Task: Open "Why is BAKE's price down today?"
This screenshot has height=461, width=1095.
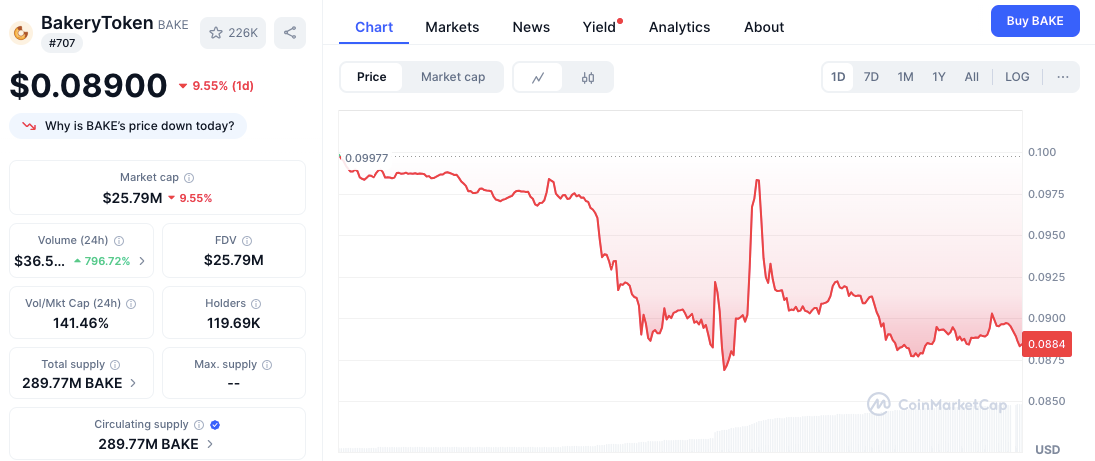Action: [x=128, y=126]
